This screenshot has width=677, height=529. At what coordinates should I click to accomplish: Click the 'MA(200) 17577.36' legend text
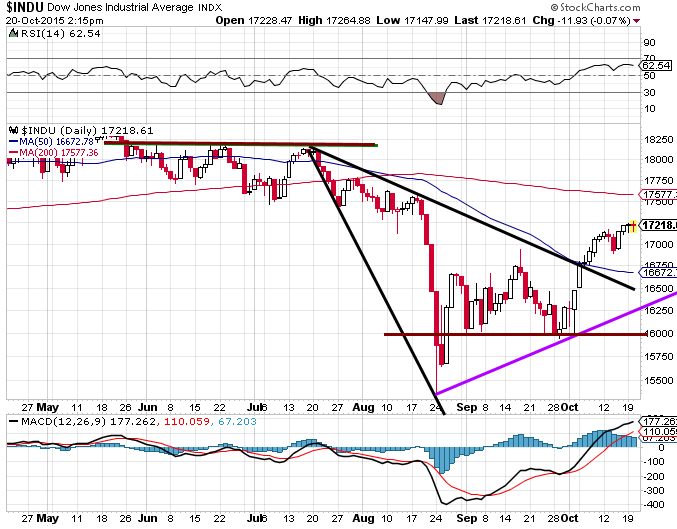pyautogui.click(x=59, y=152)
